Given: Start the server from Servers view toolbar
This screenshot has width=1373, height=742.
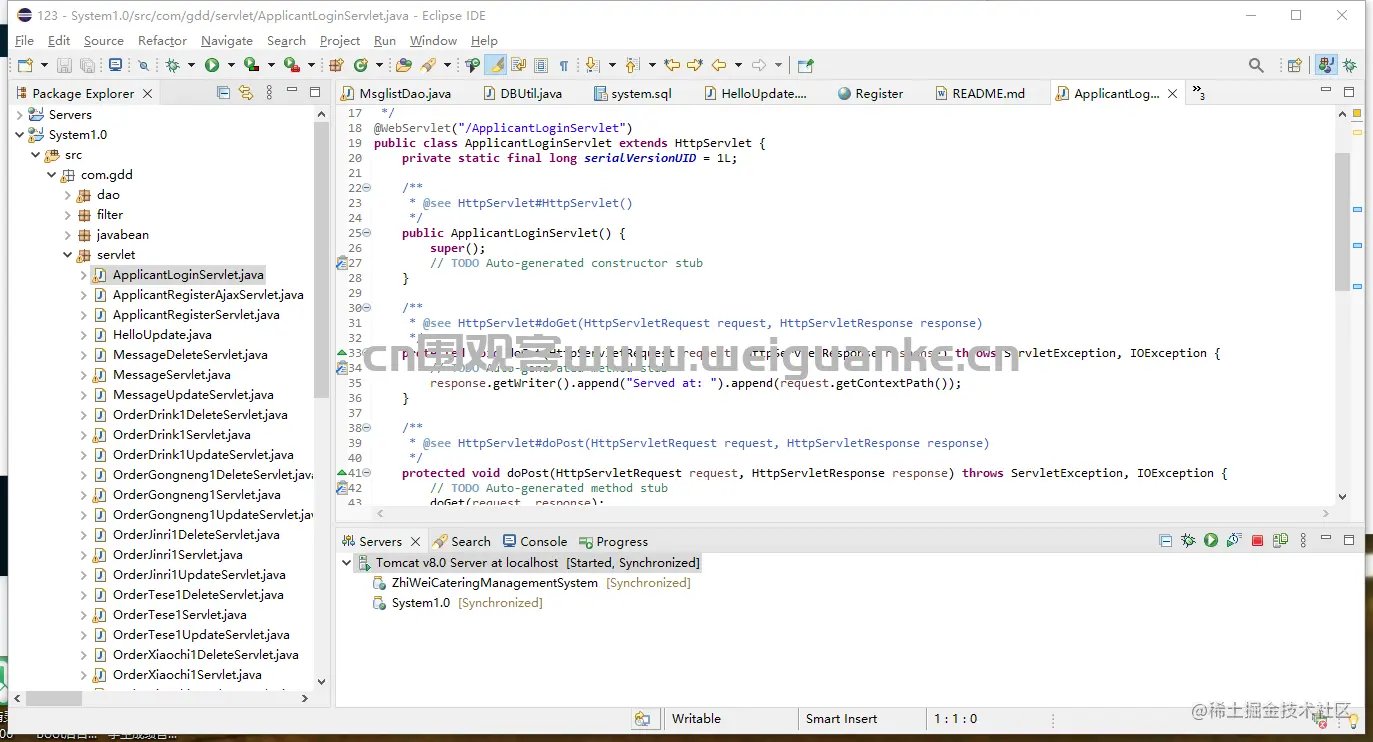Looking at the screenshot, I should click(x=1211, y=541).
